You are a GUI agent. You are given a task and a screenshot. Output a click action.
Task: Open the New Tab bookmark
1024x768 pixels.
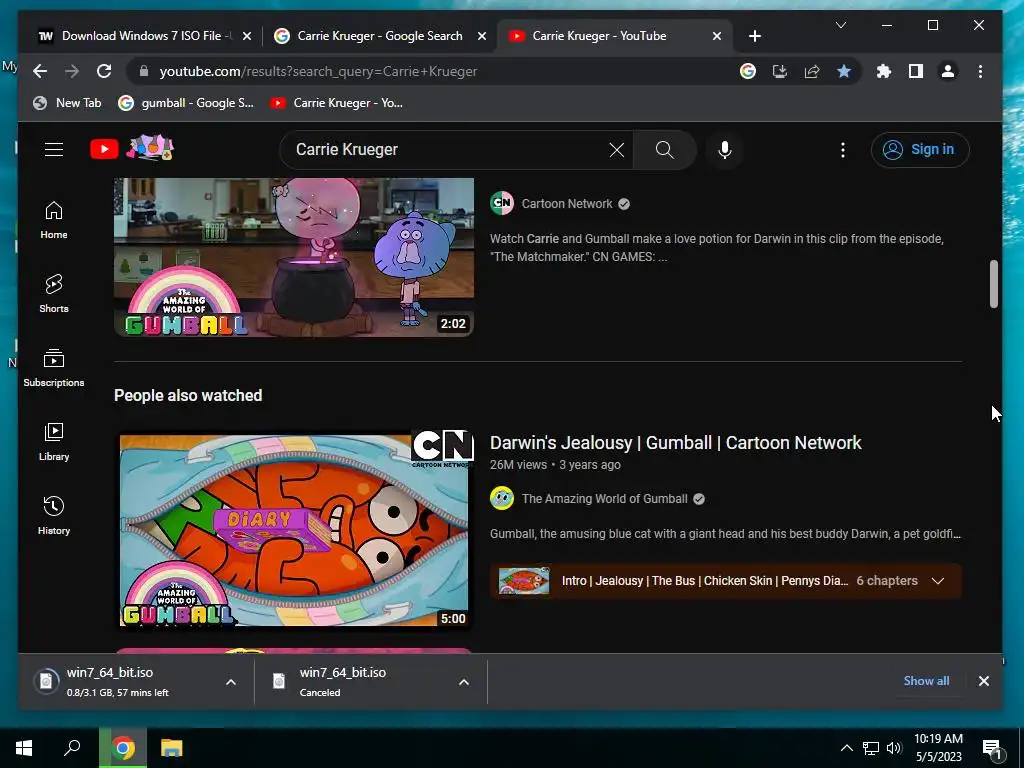[67, 103]
